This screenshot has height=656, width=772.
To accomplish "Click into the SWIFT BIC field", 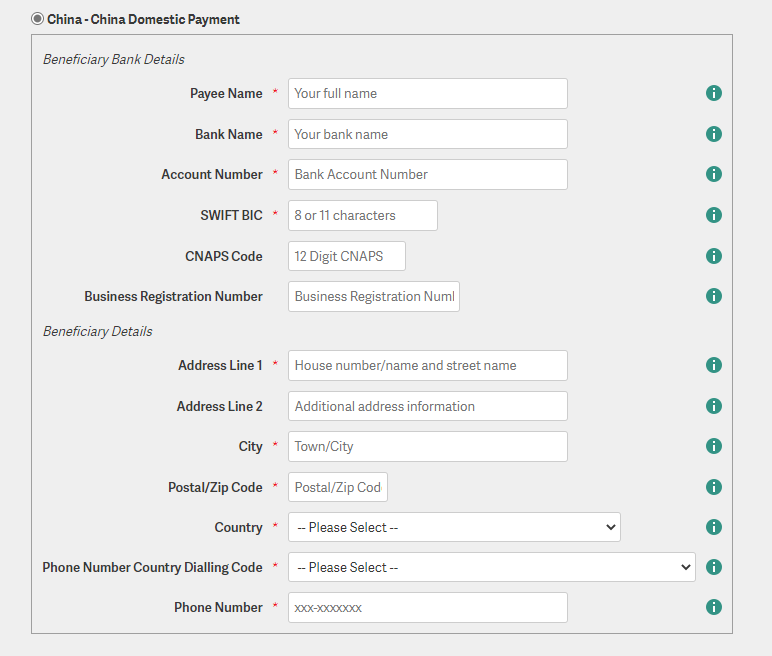I will coord(362,215).
